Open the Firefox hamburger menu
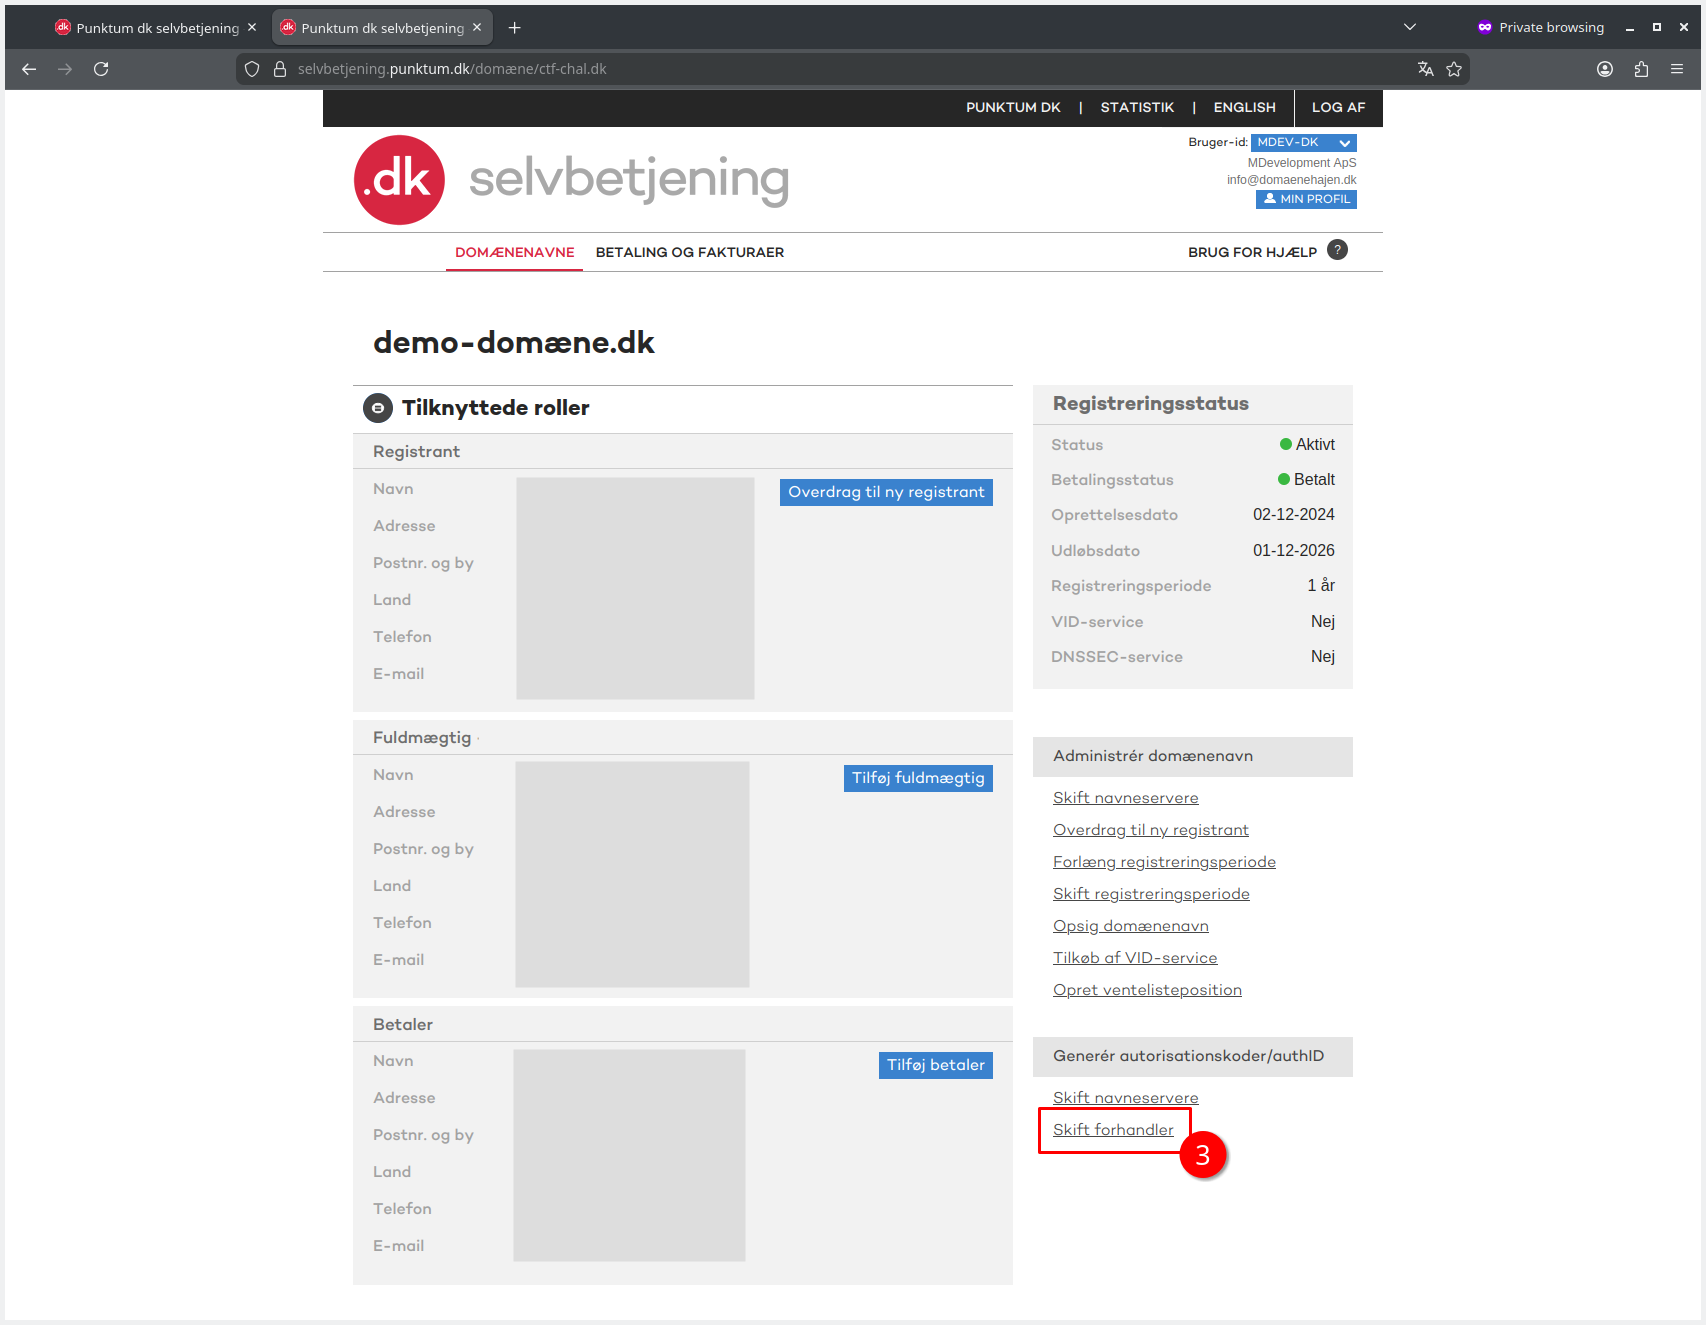Screen dimensions: 1706x1325 pyautogui.click(x=1677, y=69)
